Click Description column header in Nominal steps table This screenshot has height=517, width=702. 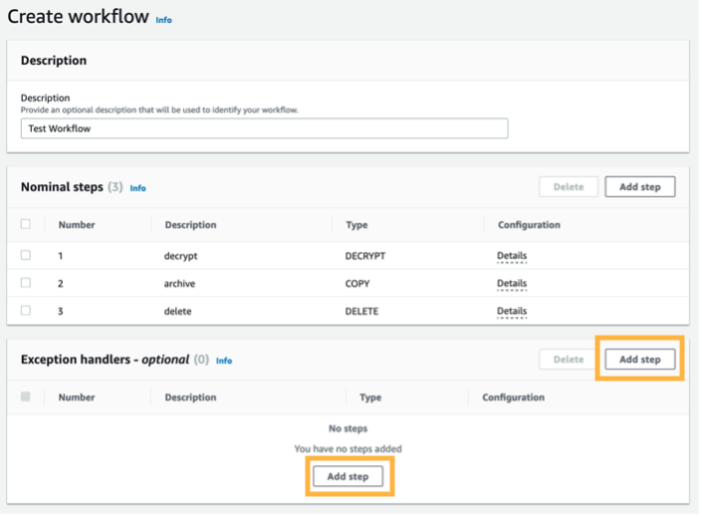point(190,225)
